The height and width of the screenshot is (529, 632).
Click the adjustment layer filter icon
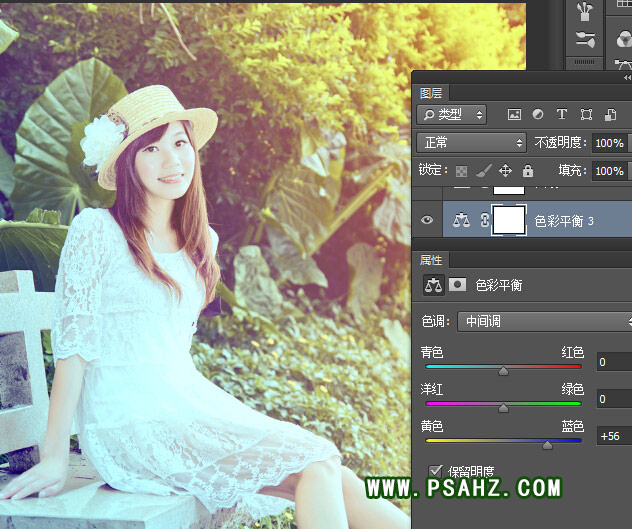[538, 115]
